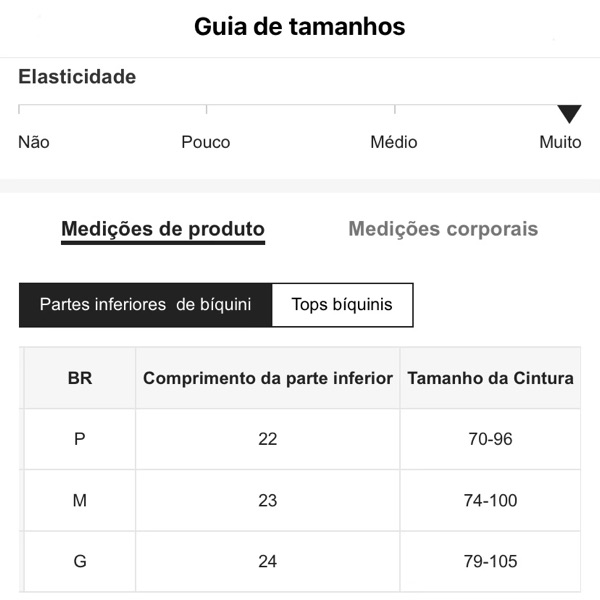Click the BR column header

click(80, 379)
